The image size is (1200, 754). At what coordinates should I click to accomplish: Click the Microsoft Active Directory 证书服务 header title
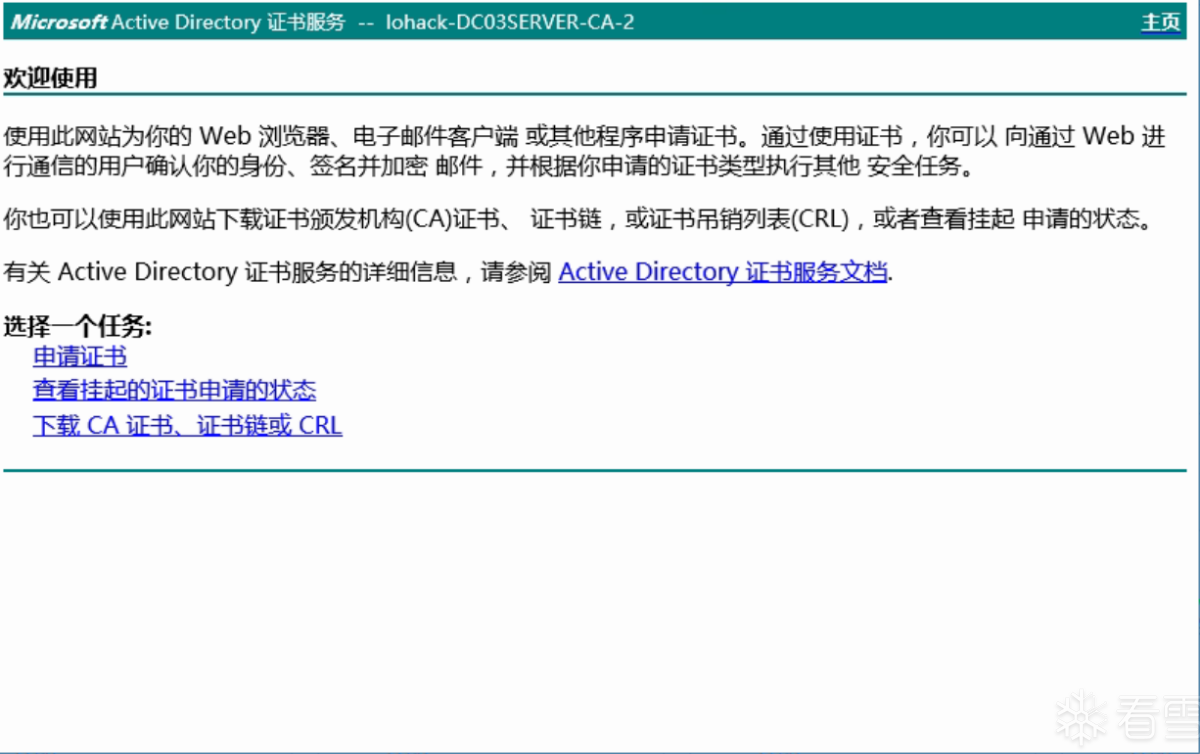(178, 22)
